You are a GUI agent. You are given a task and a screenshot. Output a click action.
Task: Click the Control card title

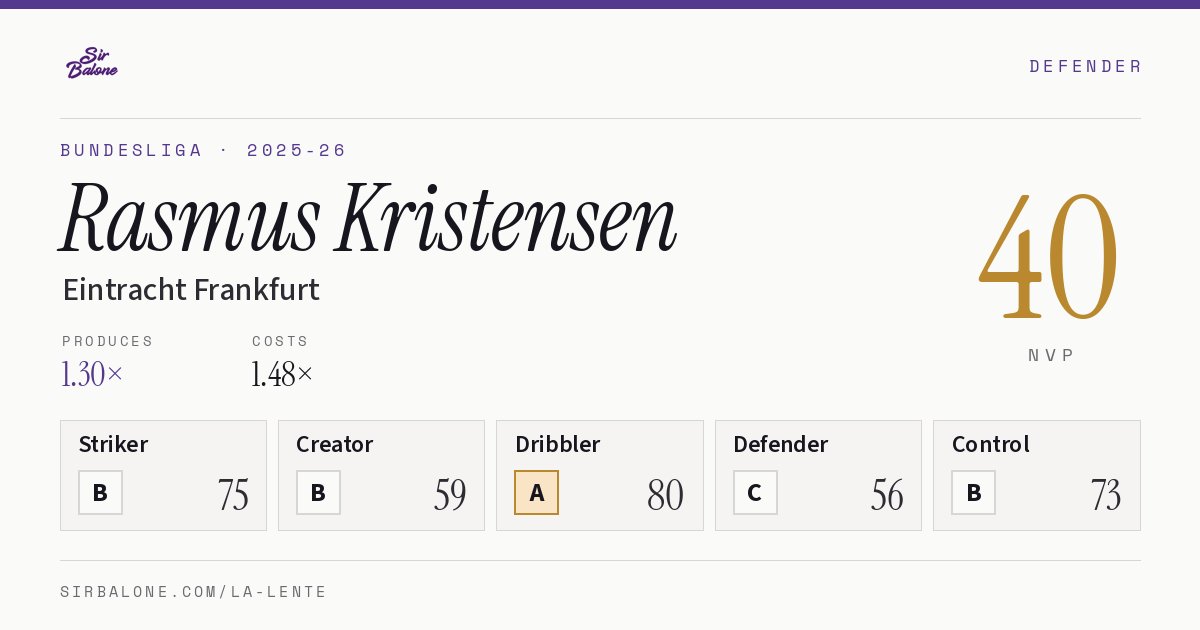990,444
